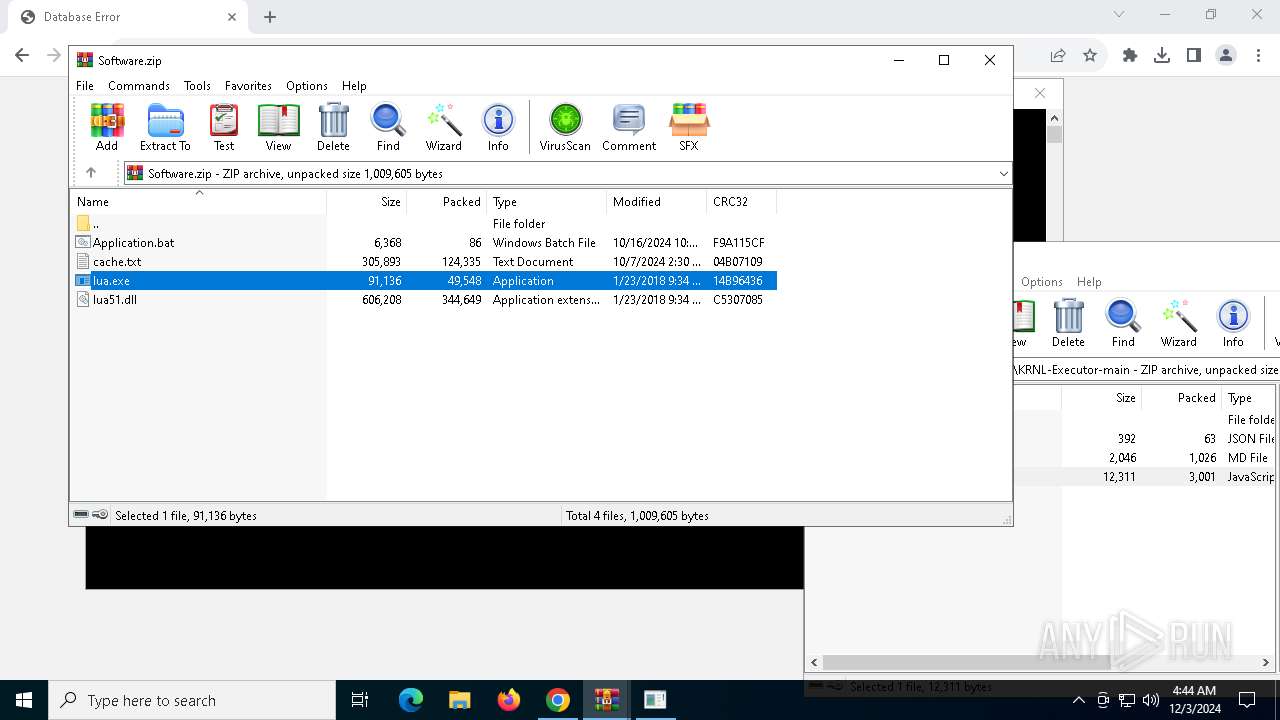The height and width of the screenshot is (720, 1280).
Task: Open Options menu in KRNL-Executor window
Action: [1042, 282]
